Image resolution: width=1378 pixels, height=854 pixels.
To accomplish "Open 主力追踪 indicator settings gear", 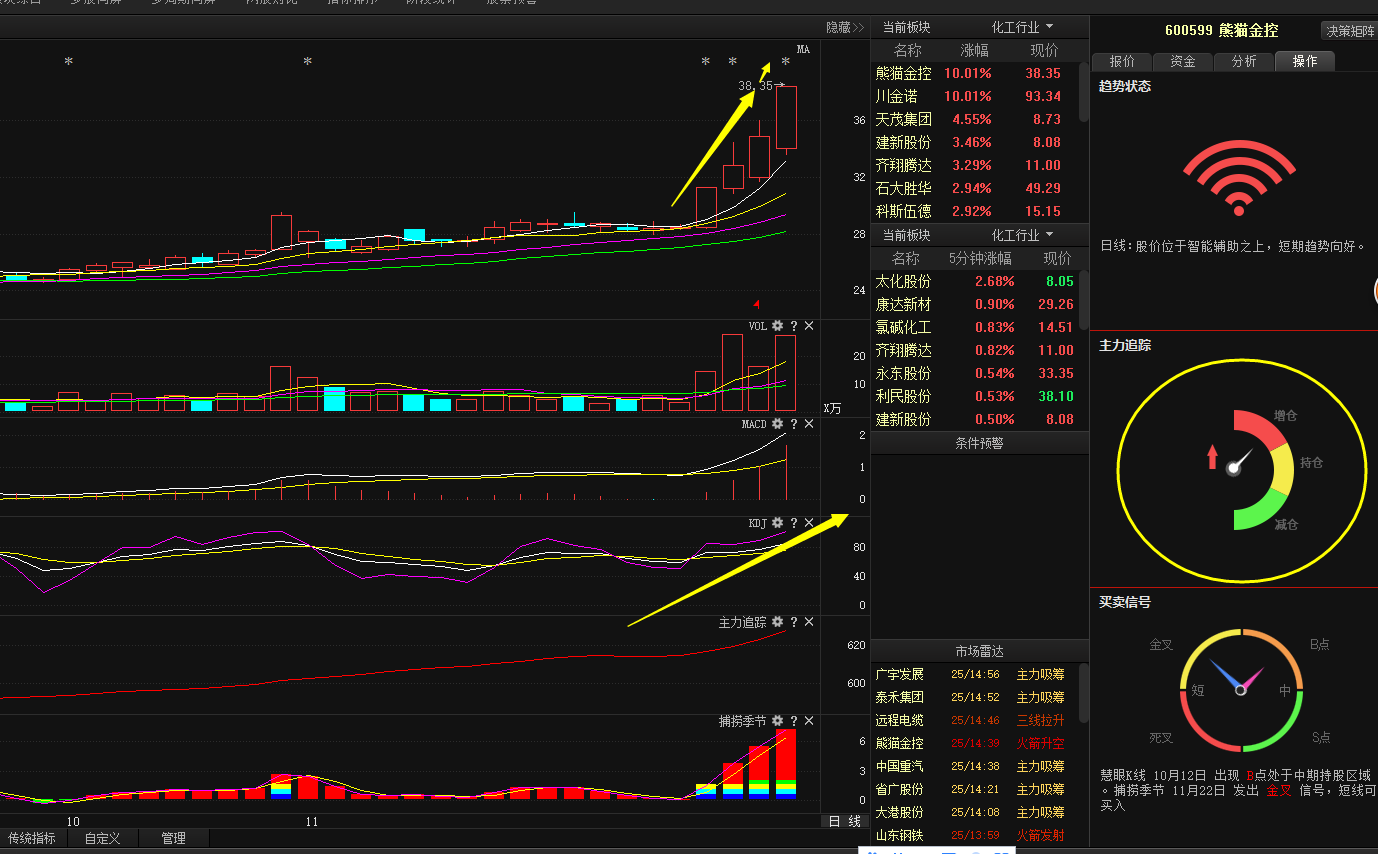I will click(x=778, y=622).
